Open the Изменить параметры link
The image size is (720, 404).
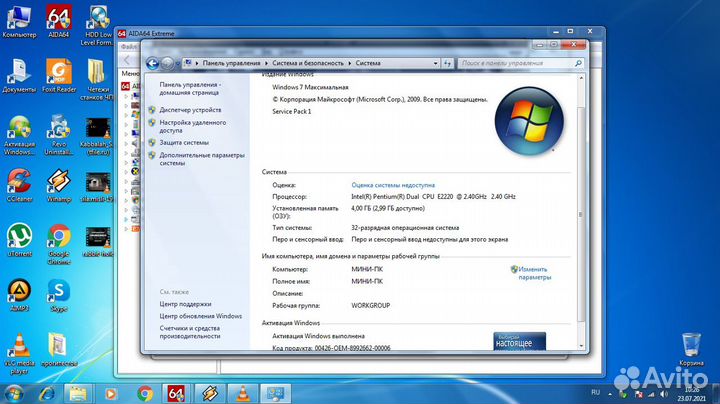[x=534, y=273]
